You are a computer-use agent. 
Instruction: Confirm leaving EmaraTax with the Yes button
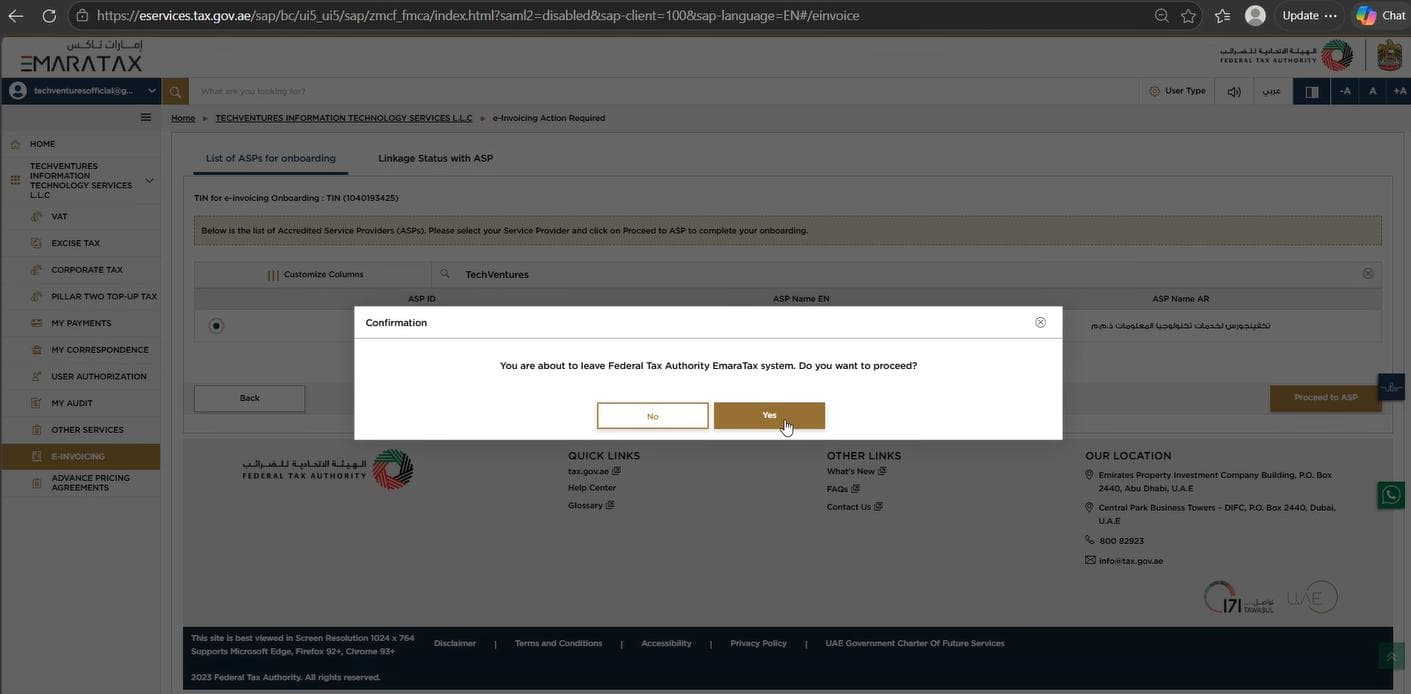pyautogui.click(x=769, y=415)
